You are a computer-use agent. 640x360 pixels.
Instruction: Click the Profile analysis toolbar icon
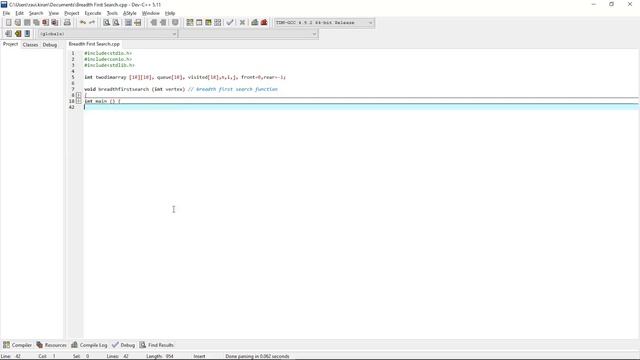tap(255, 22)
